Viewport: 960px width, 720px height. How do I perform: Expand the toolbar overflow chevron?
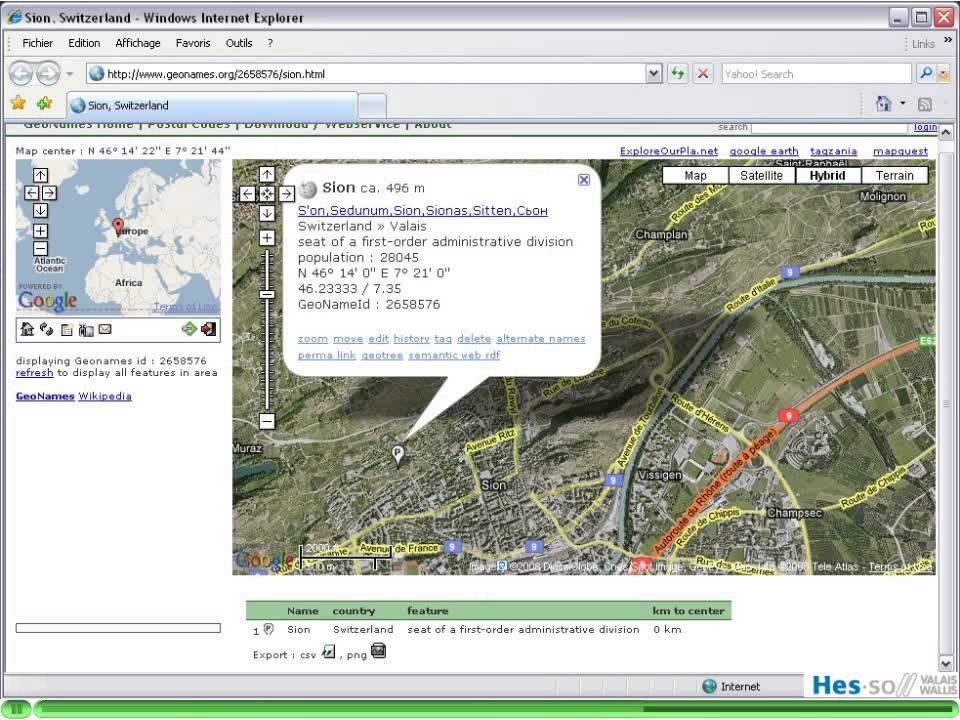[x=948, y=39]
